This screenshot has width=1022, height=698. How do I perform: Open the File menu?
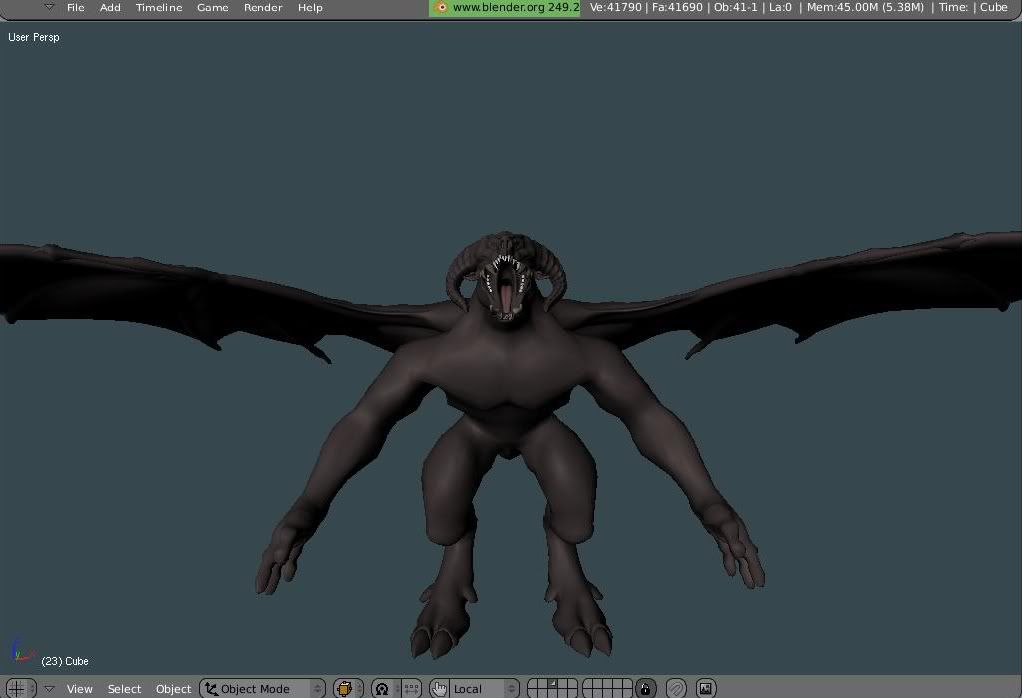coord(75,7)
